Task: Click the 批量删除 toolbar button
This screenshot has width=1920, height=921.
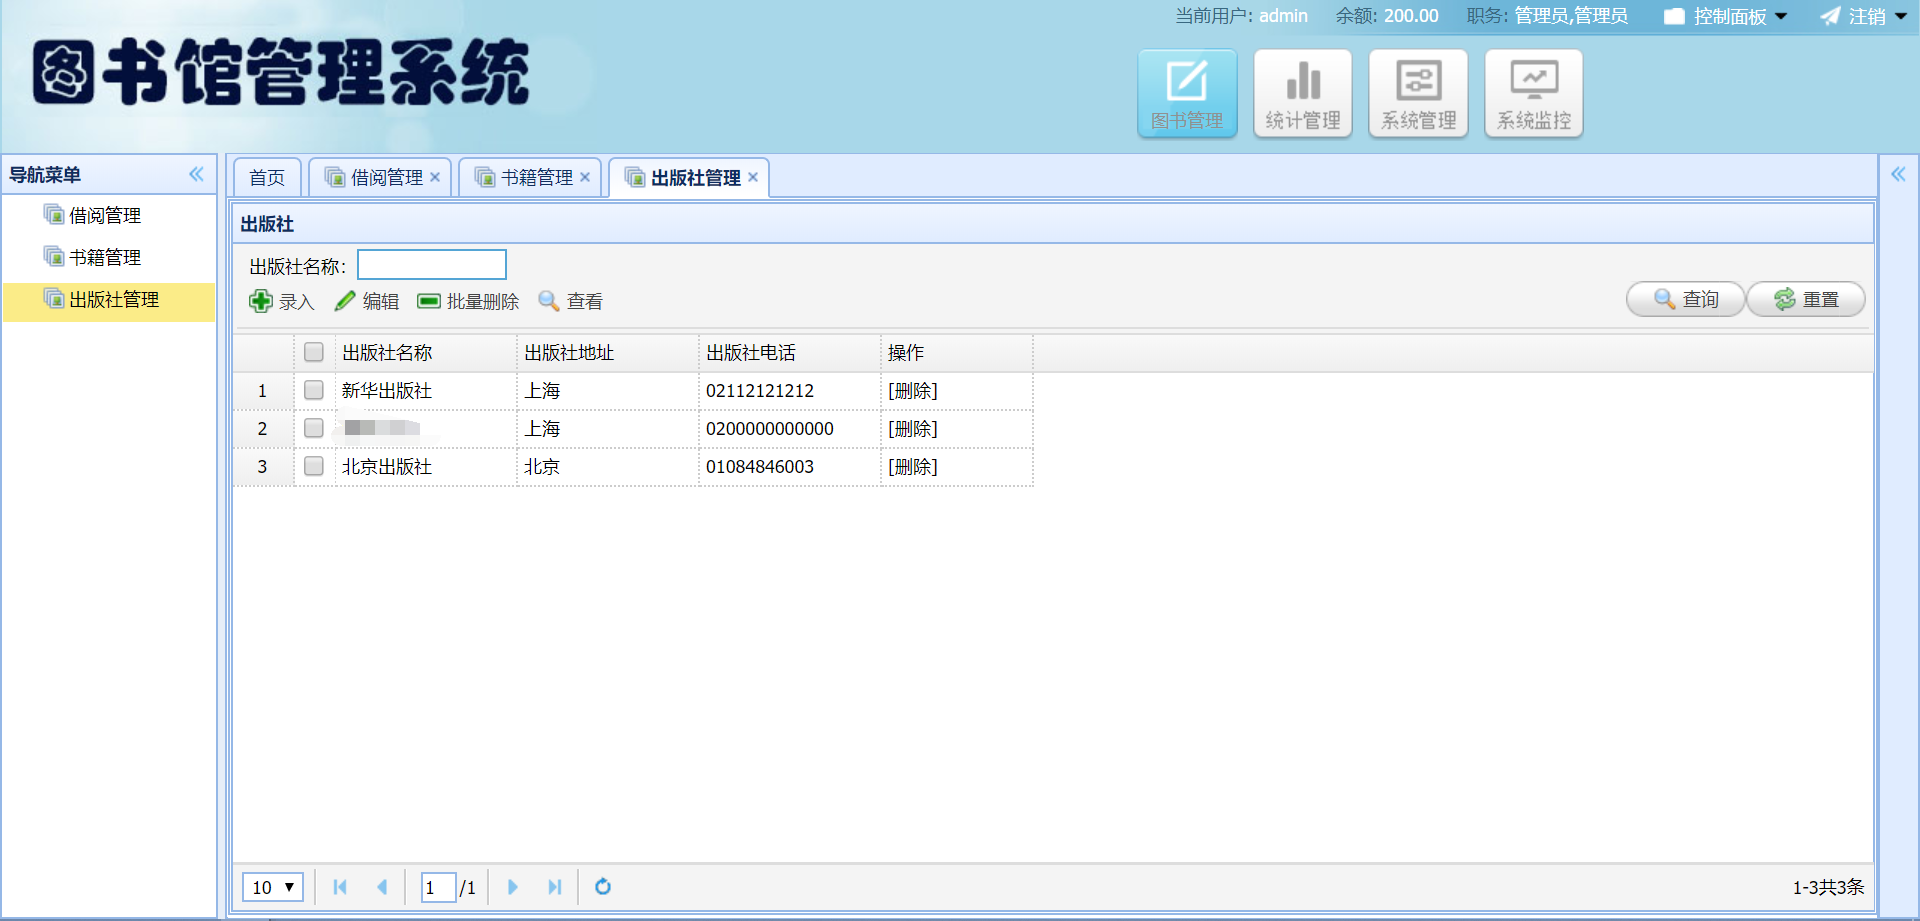Action: (468, 301)
